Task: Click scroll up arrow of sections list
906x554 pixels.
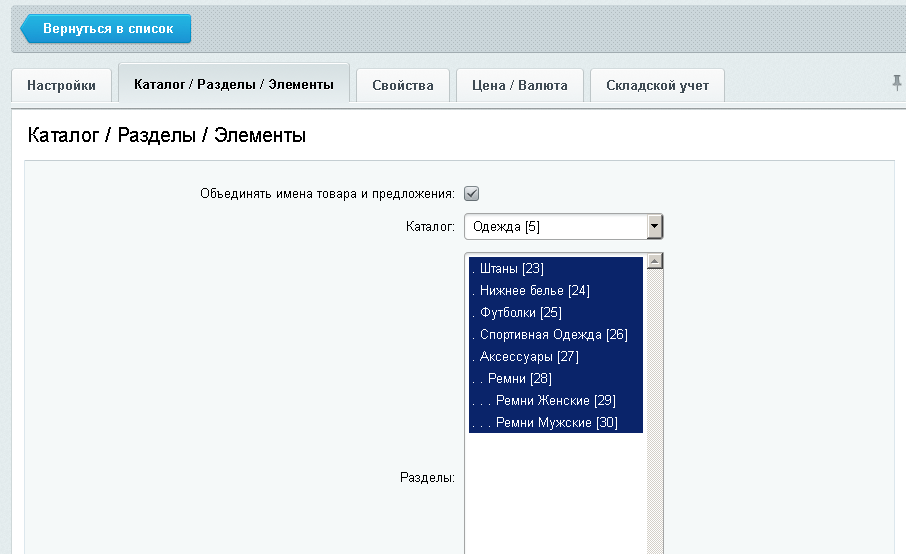Action: click(x=655, y=262)
